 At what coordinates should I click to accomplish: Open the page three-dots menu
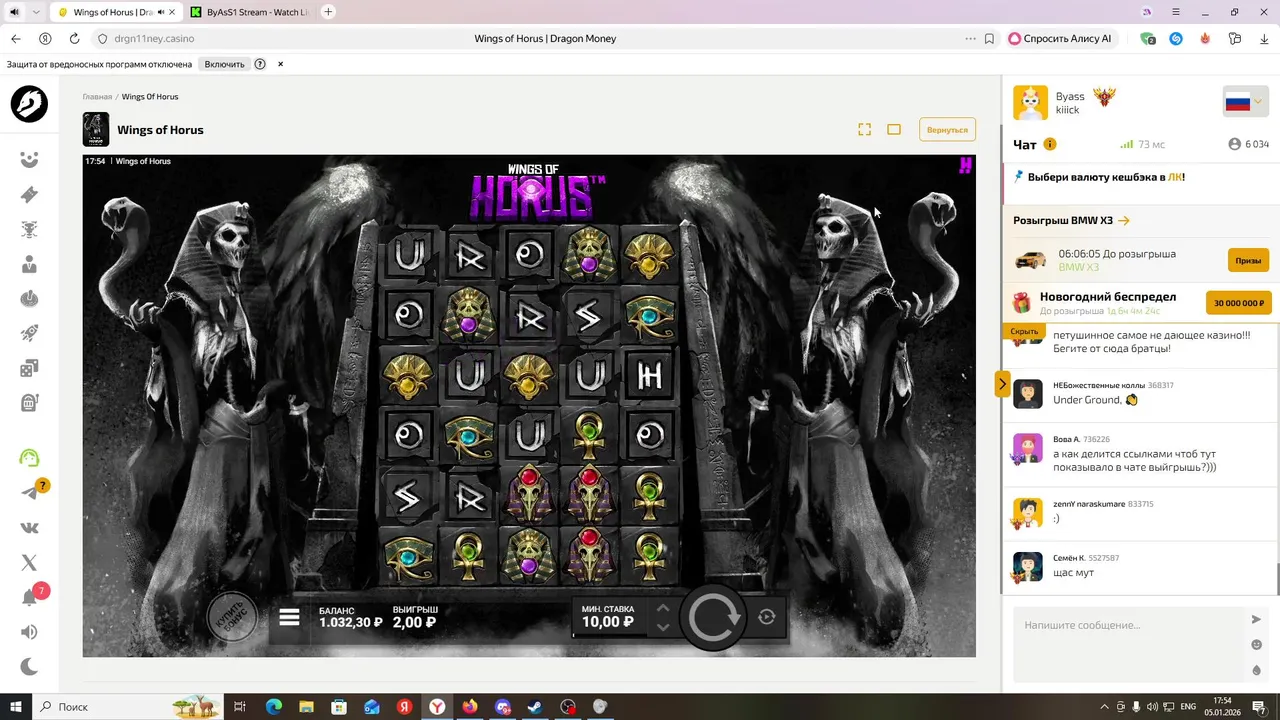pos(970,39)
